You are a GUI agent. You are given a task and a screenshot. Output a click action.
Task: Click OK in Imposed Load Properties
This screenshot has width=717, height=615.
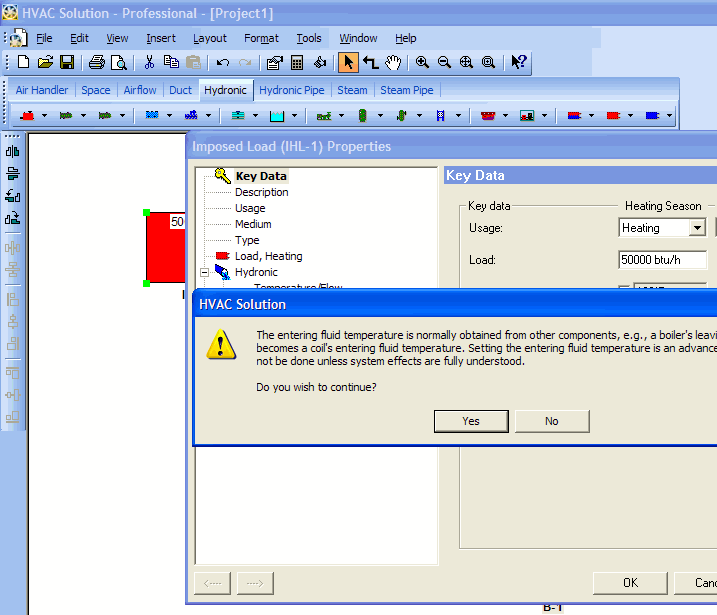pos(630,583)
